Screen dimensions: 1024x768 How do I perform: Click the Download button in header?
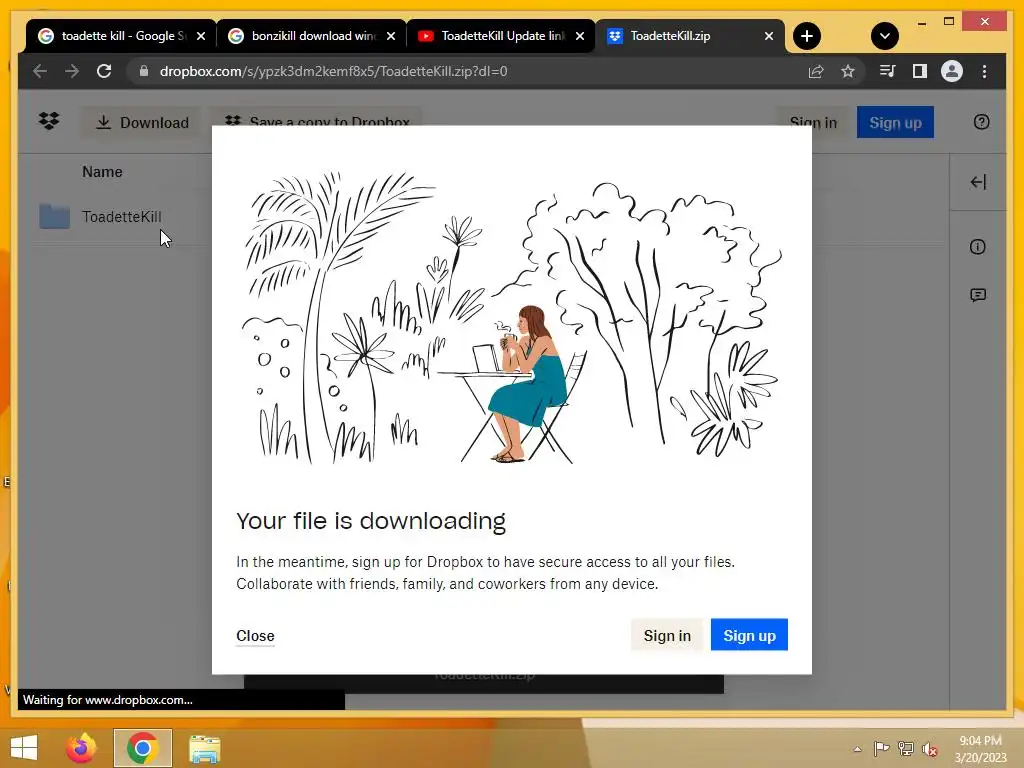(x=142, y=122)
